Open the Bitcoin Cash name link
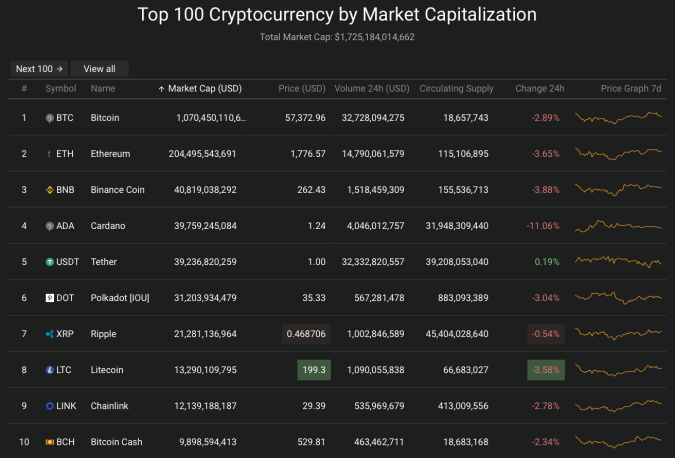Screen dimensions: 675x458 116,442
